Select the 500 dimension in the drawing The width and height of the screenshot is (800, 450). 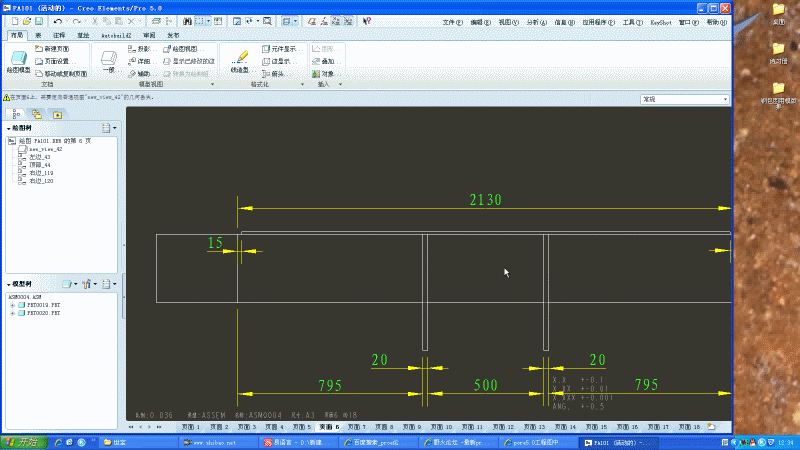(x=485, y=385)
